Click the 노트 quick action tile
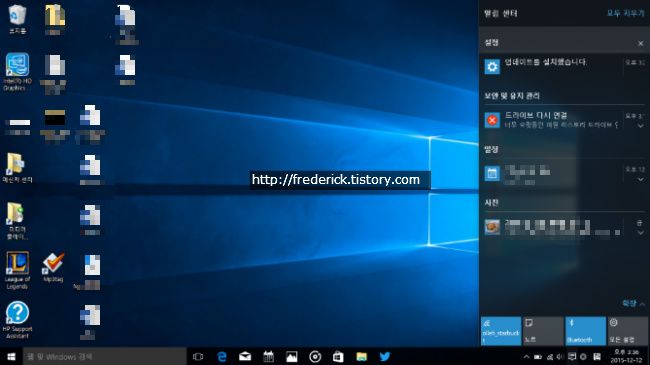This screenshot has height=365, width=650. coord(543,331)
